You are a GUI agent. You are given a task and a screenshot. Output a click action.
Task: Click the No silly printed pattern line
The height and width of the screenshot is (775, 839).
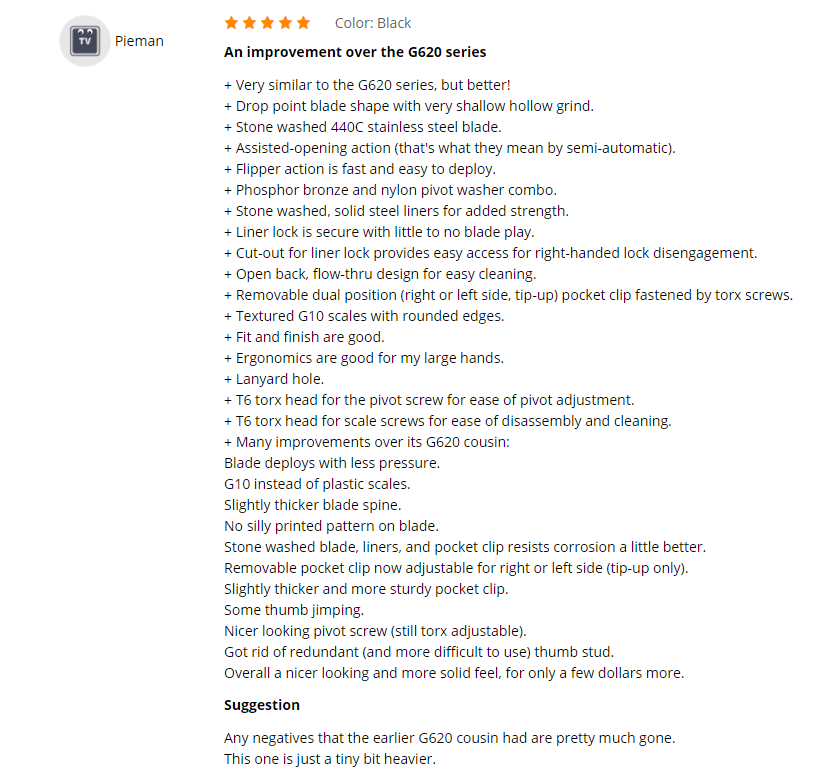(x=331, y=526)
